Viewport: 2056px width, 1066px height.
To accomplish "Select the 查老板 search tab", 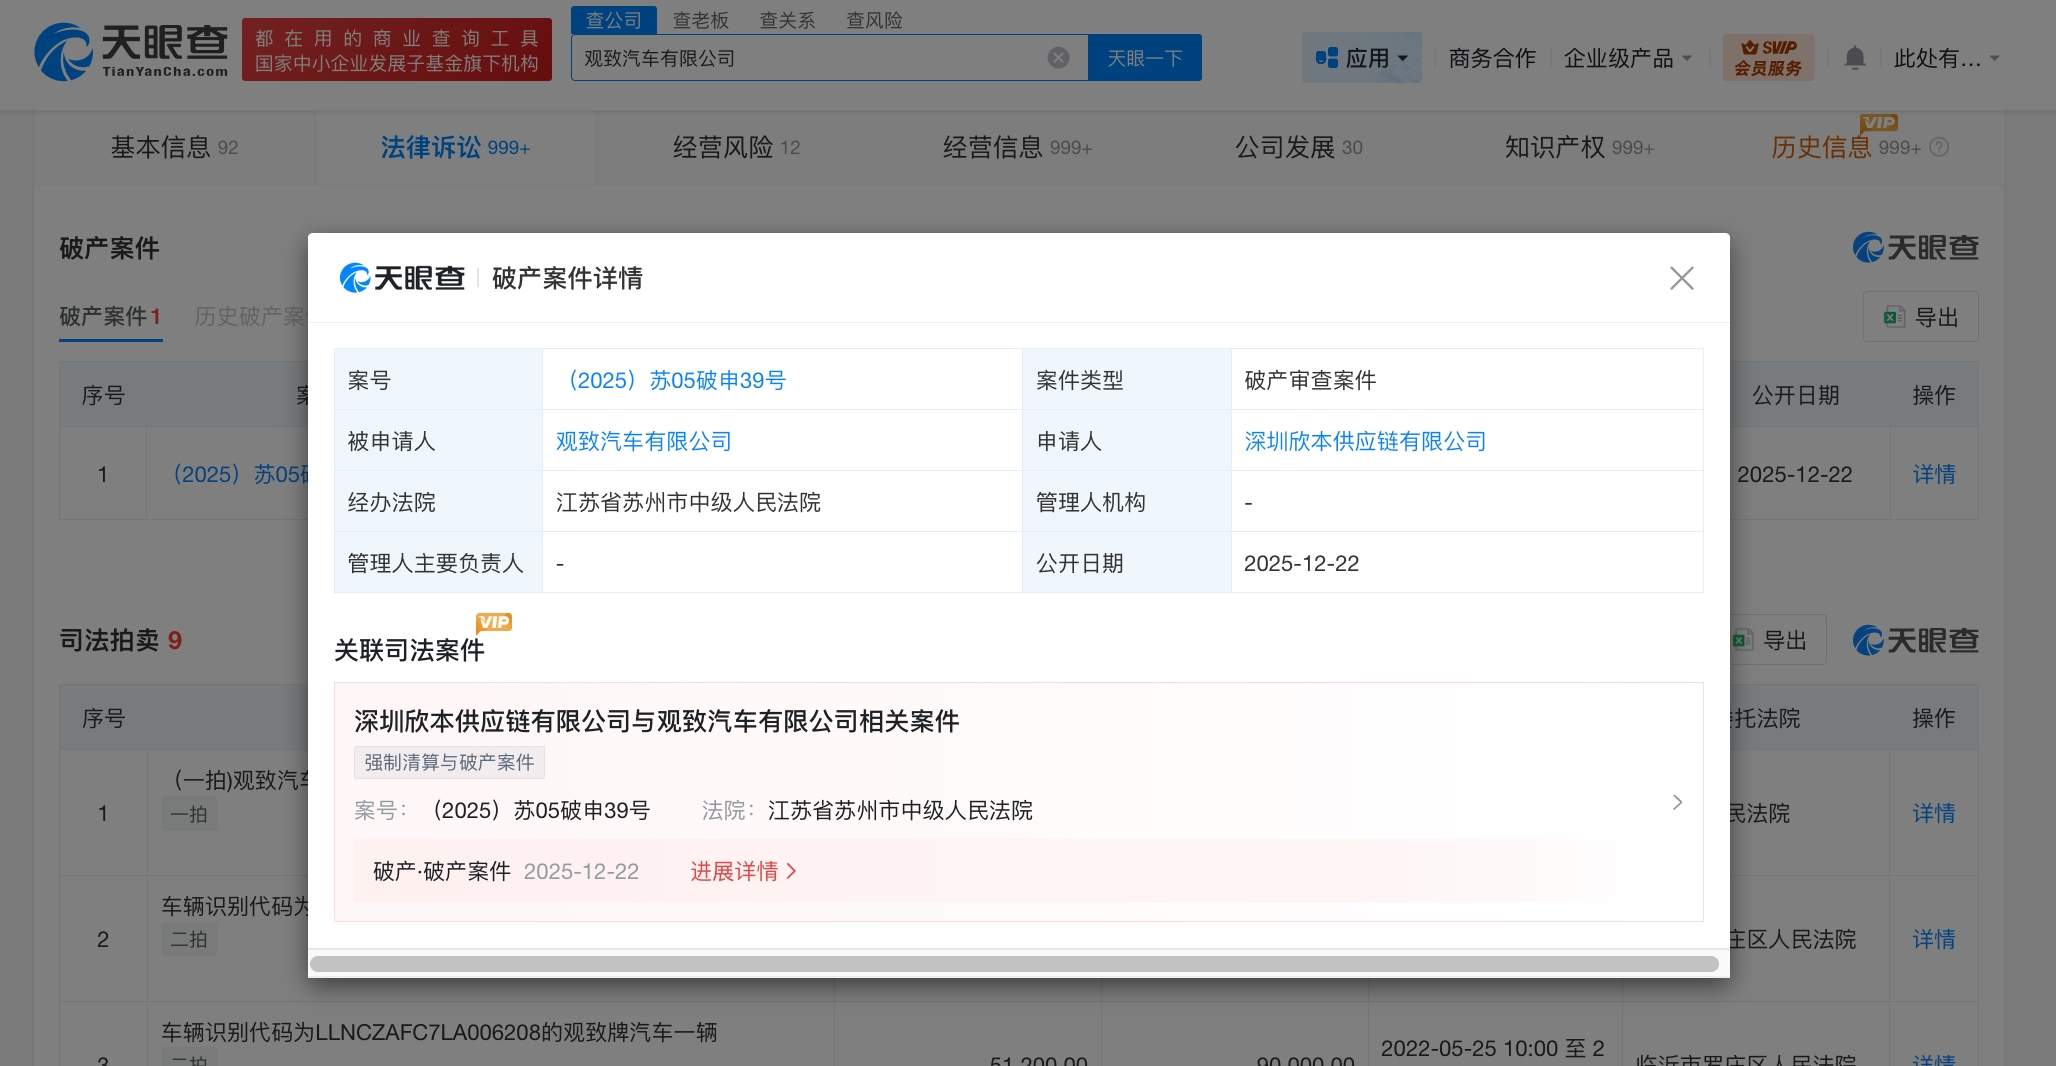I will 700,20.
